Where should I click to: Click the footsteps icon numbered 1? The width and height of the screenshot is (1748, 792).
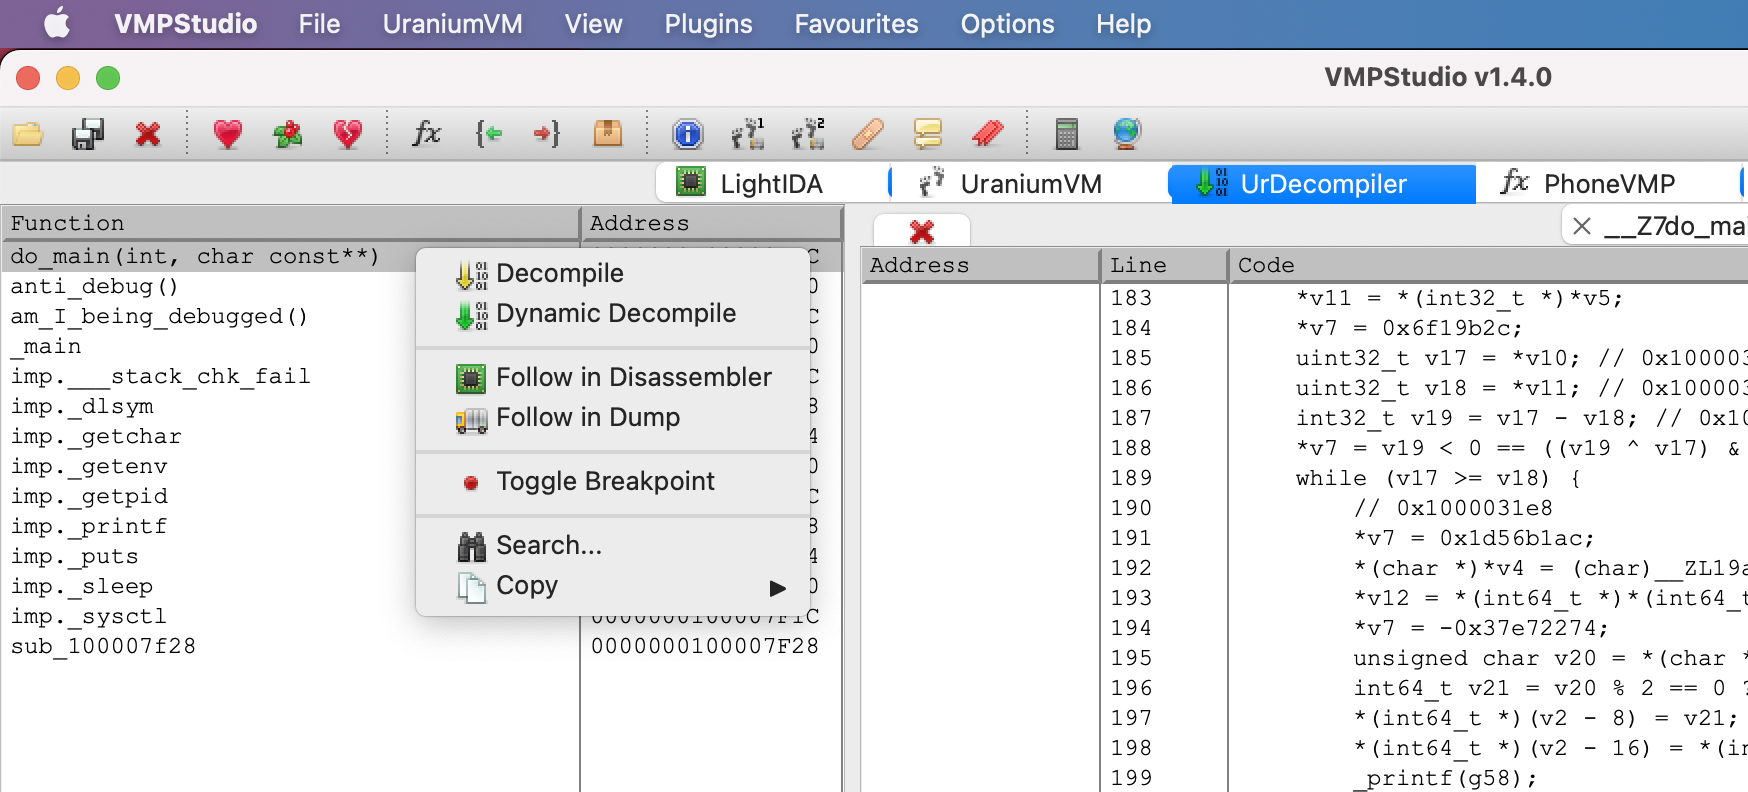[x=748, y=133]
